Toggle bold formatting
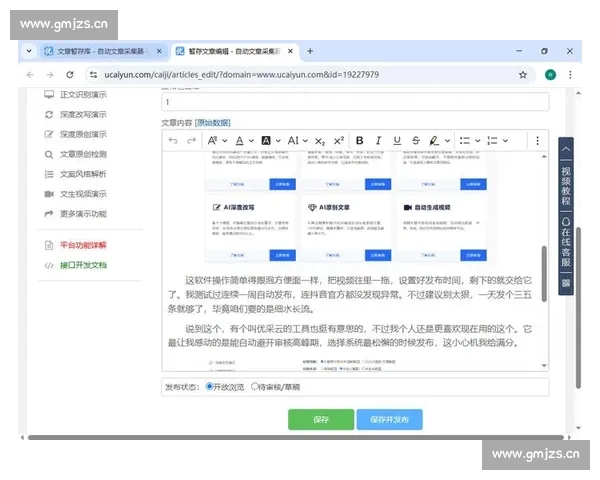 point(359,141)
